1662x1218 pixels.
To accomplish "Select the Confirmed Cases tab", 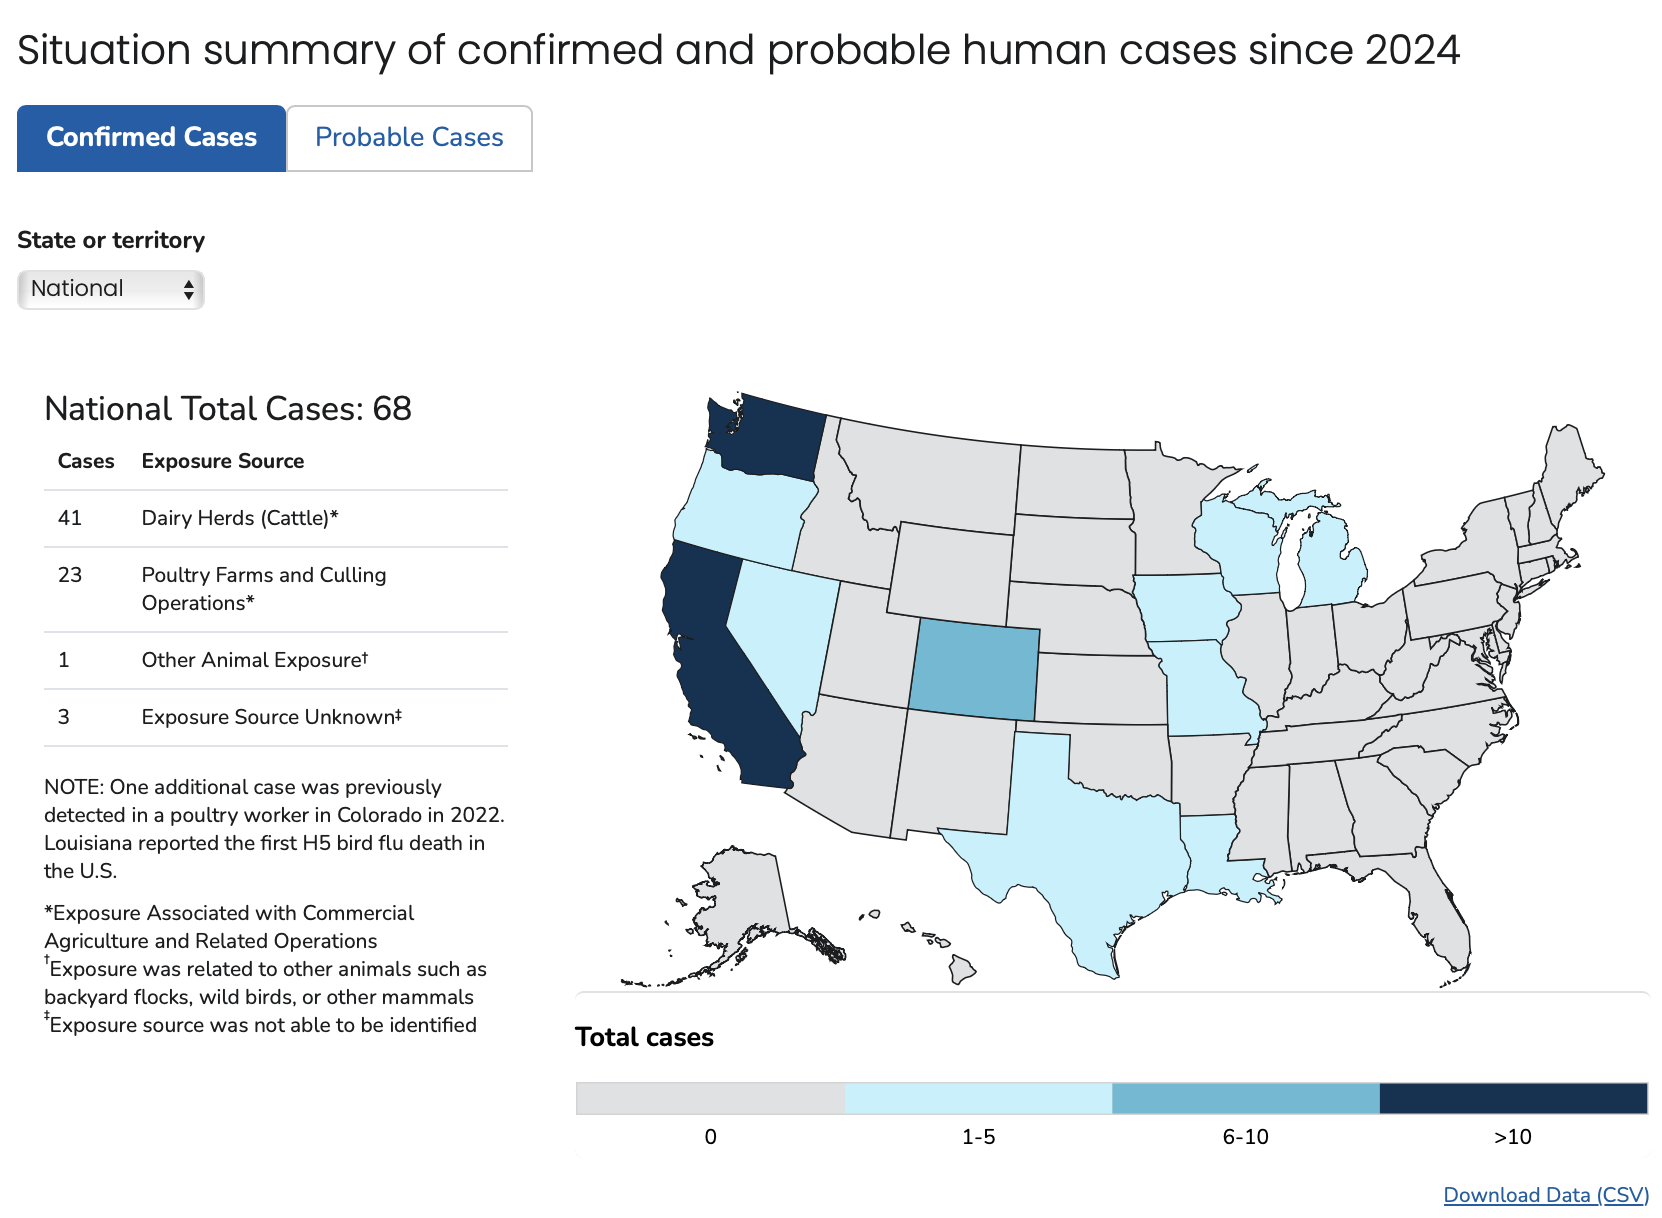I will coord(152,138).
